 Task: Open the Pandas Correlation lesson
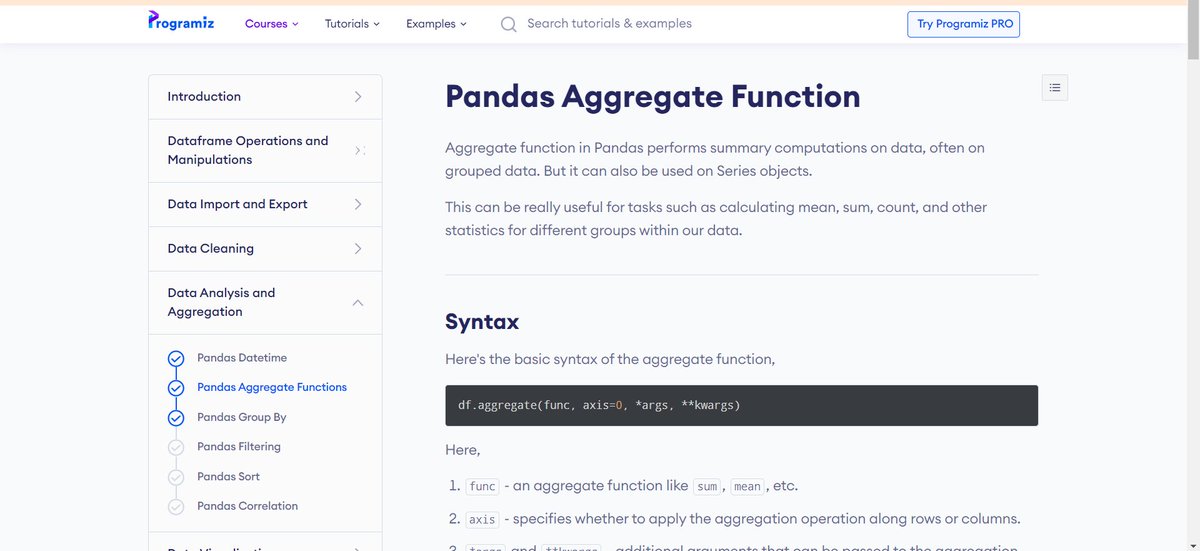(x=247, y=506)
